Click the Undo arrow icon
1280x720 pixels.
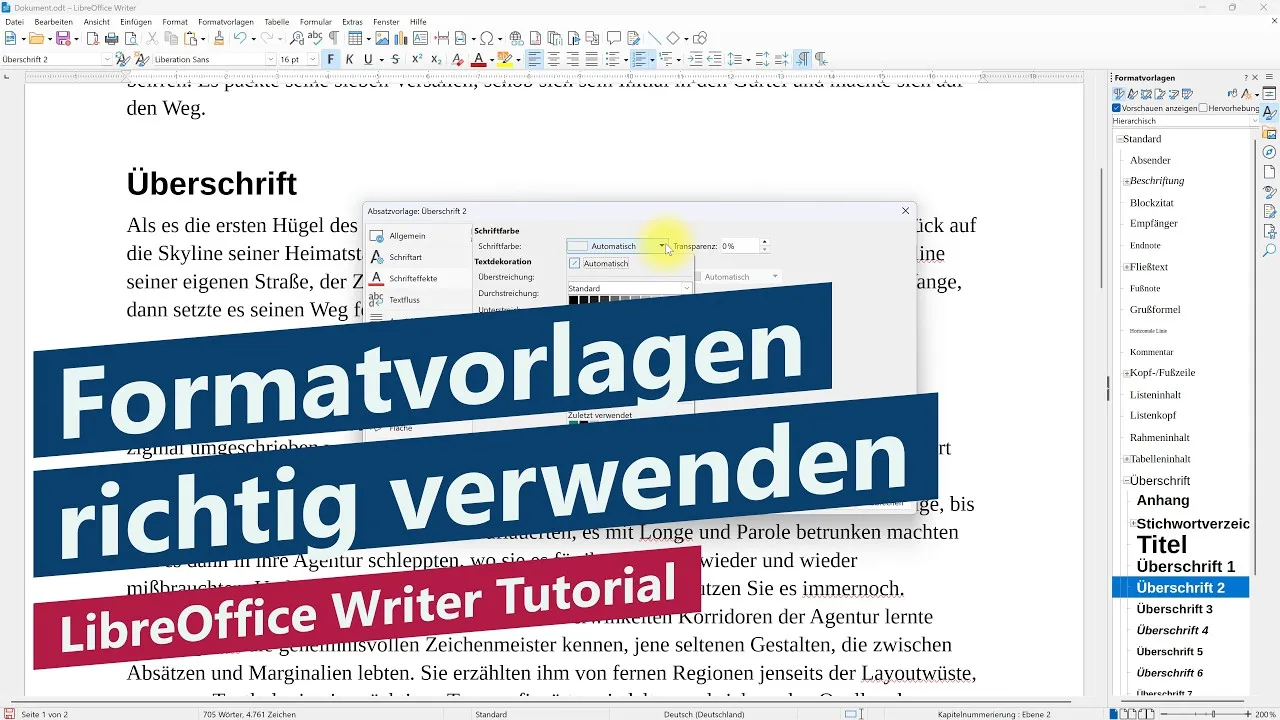[240, 38]
